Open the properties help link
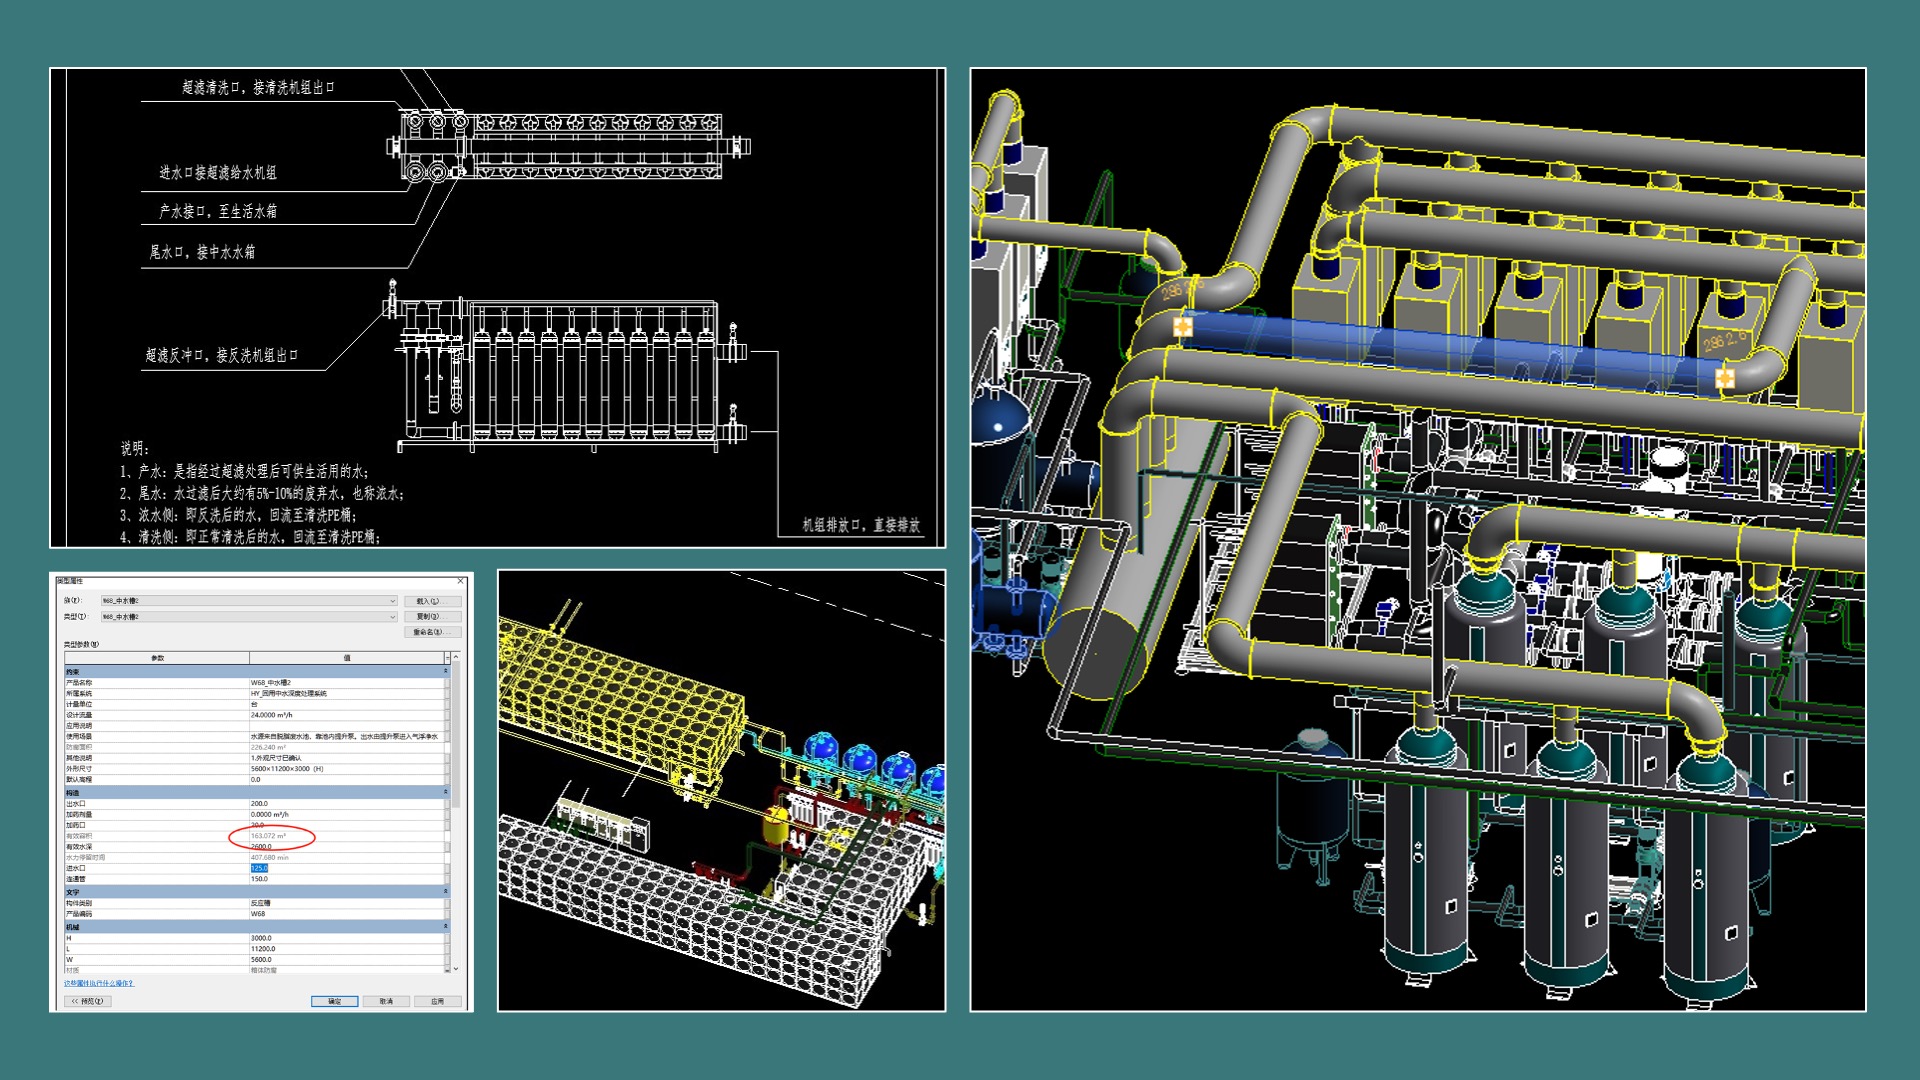Viewport: 1920px width, 1080px height. click(98, 983)
